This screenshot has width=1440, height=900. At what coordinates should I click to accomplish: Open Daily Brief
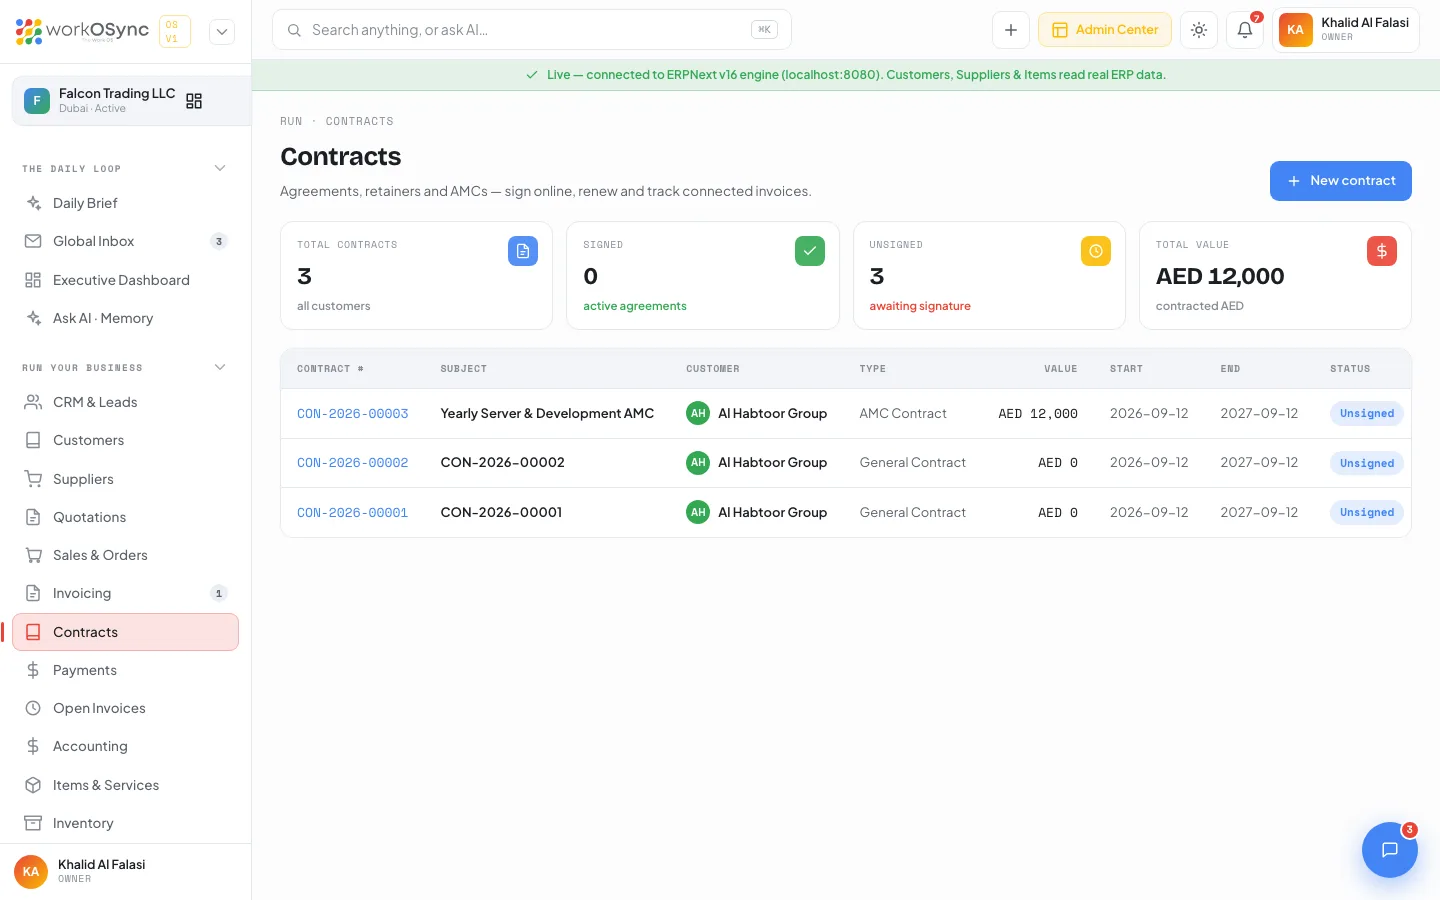tap(126, 203)
